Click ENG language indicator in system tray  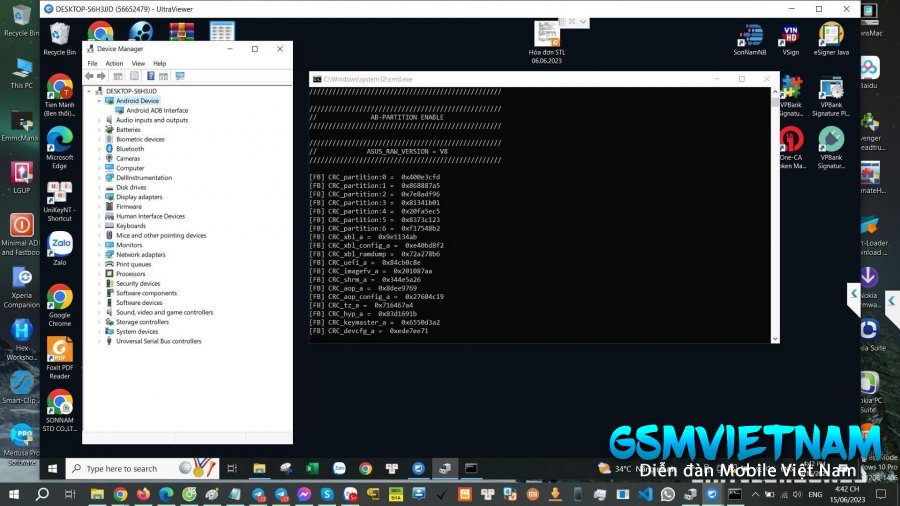click(815, 494)
